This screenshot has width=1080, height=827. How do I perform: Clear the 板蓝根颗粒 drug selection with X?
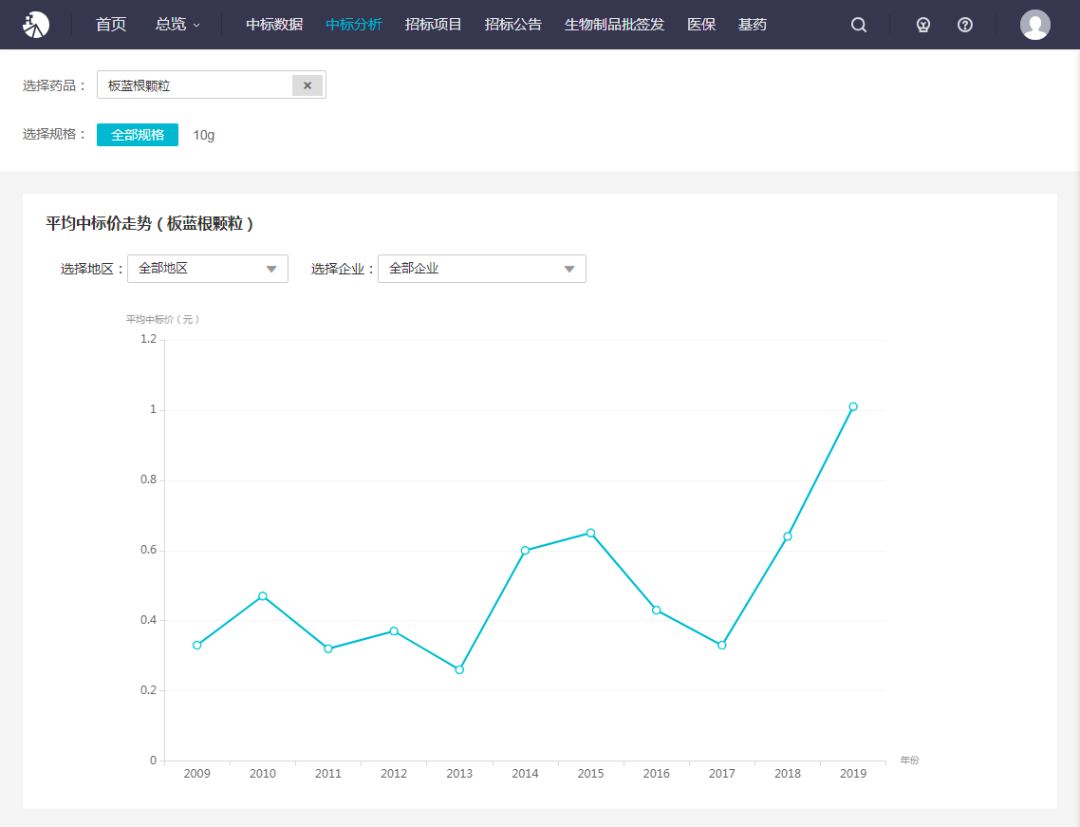(x=307, y=86)
